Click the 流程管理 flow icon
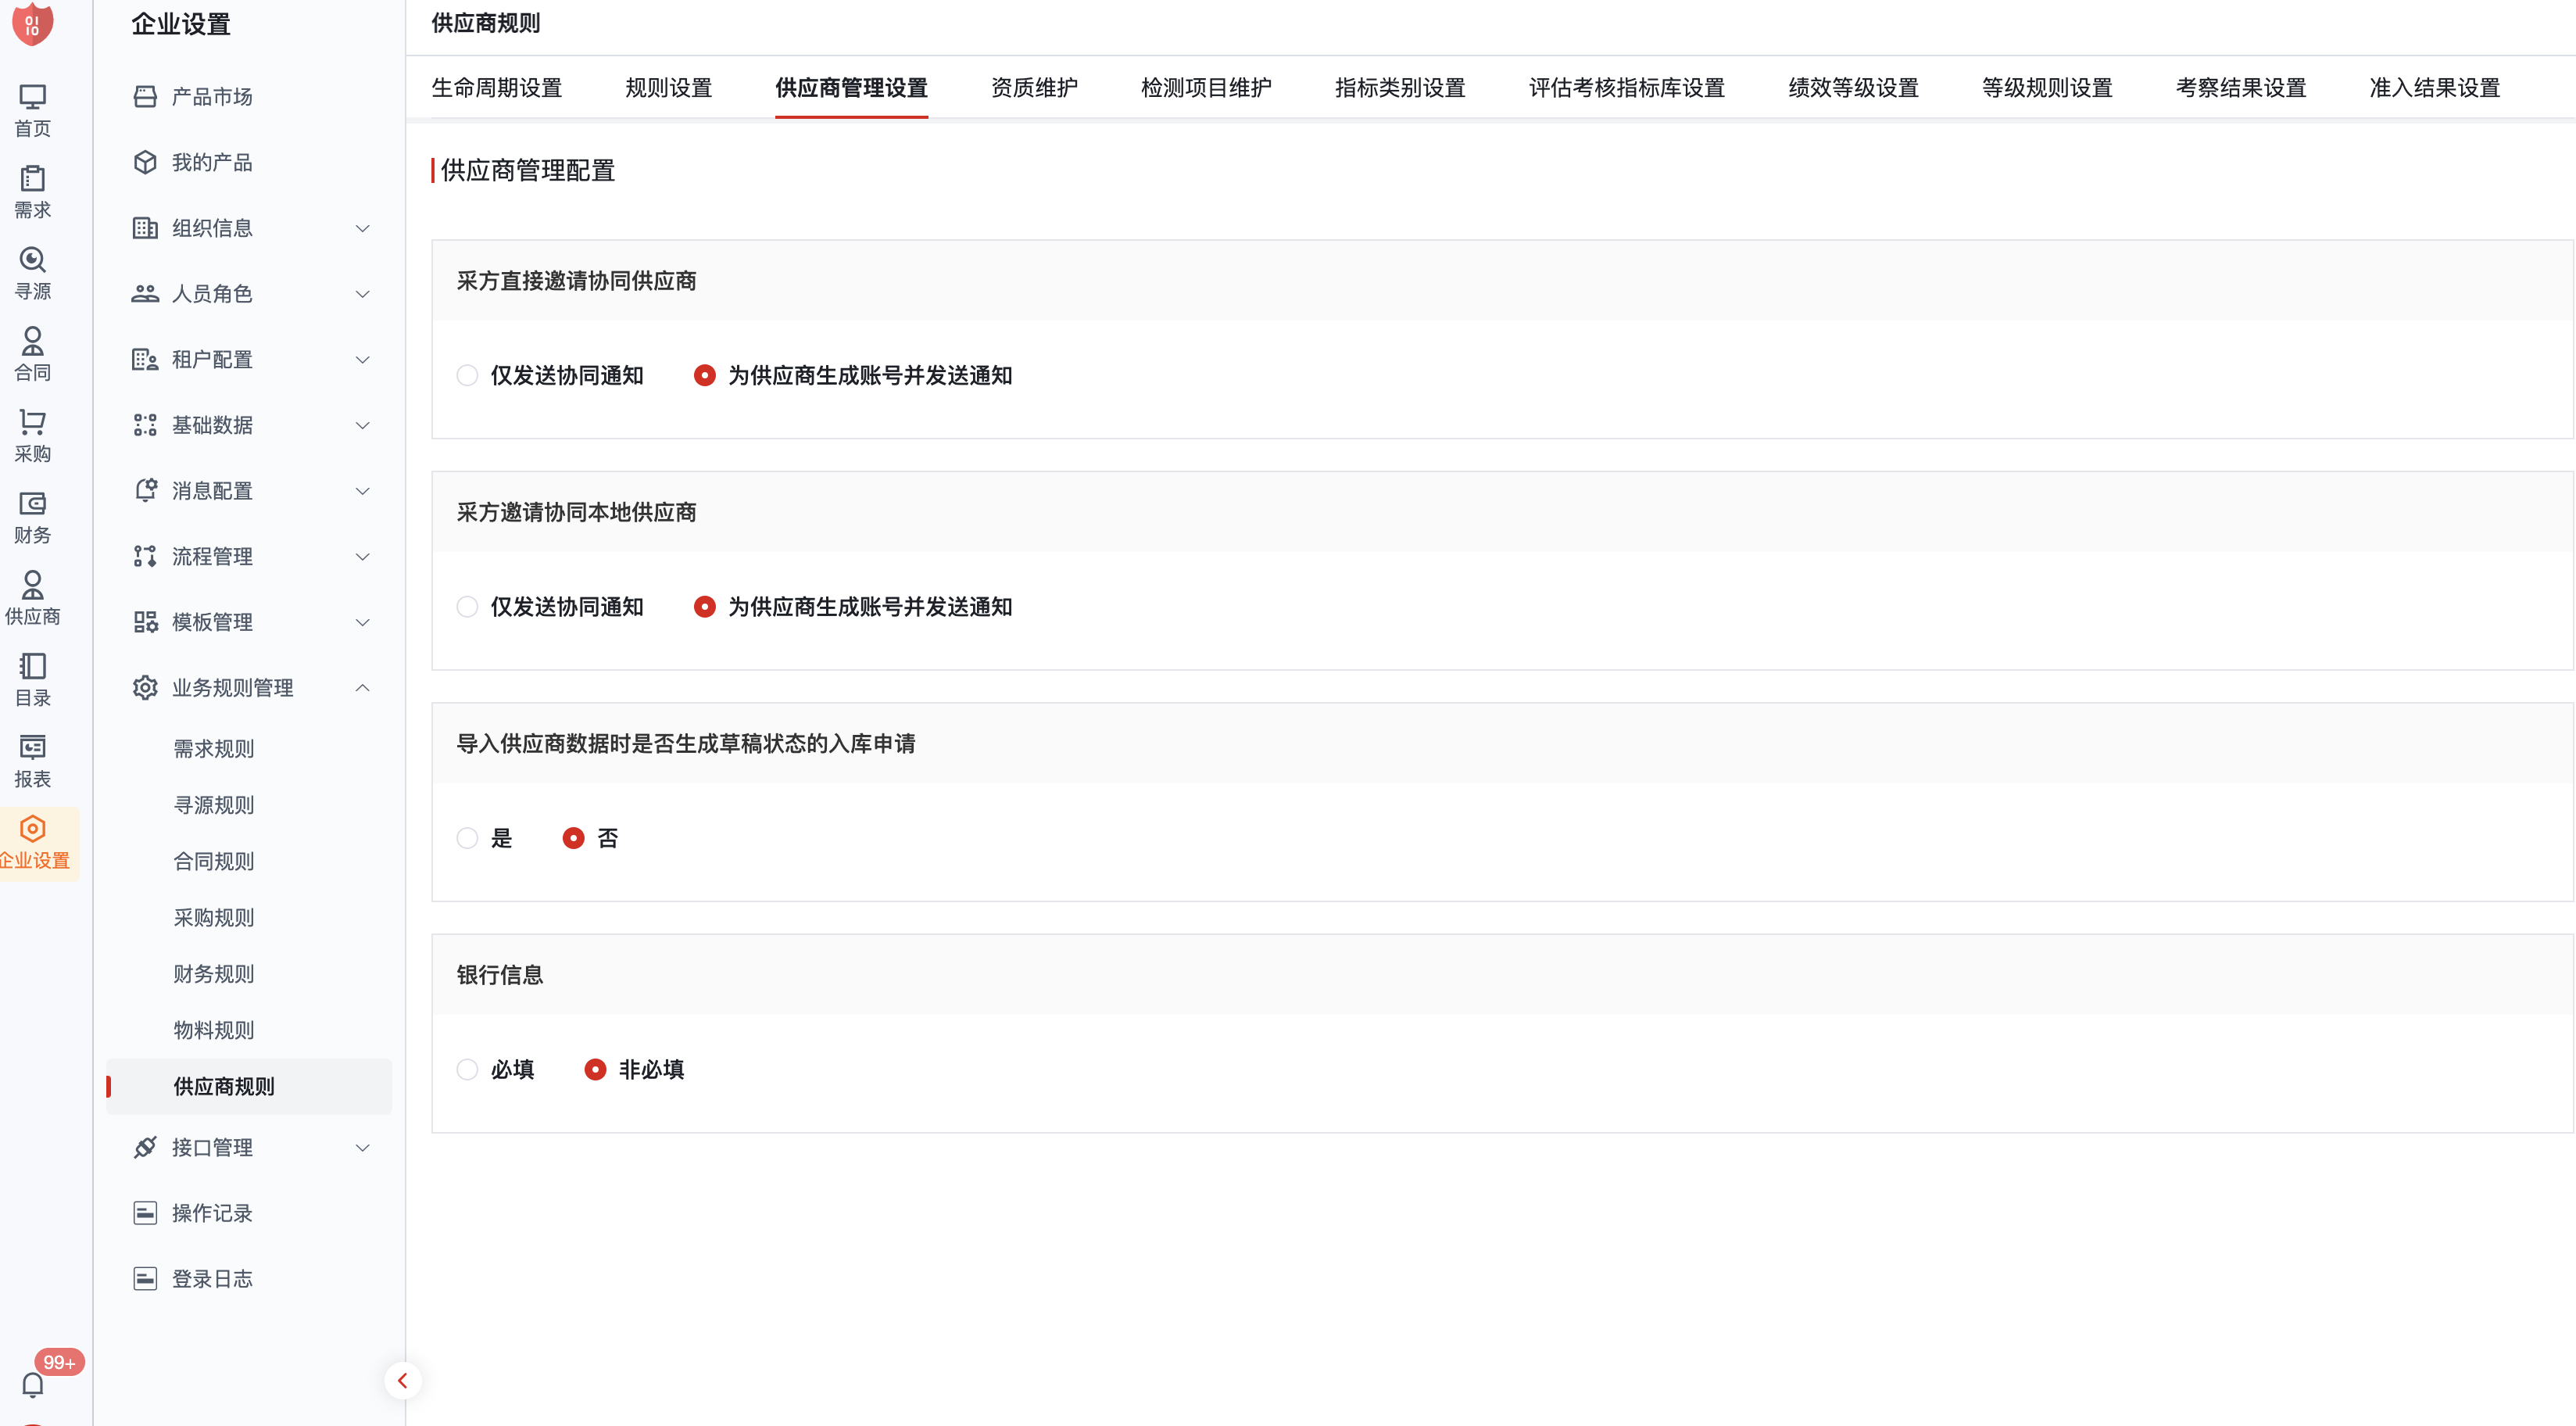2576x1426 pixels. pyautogui.click(x=145, y=556)
